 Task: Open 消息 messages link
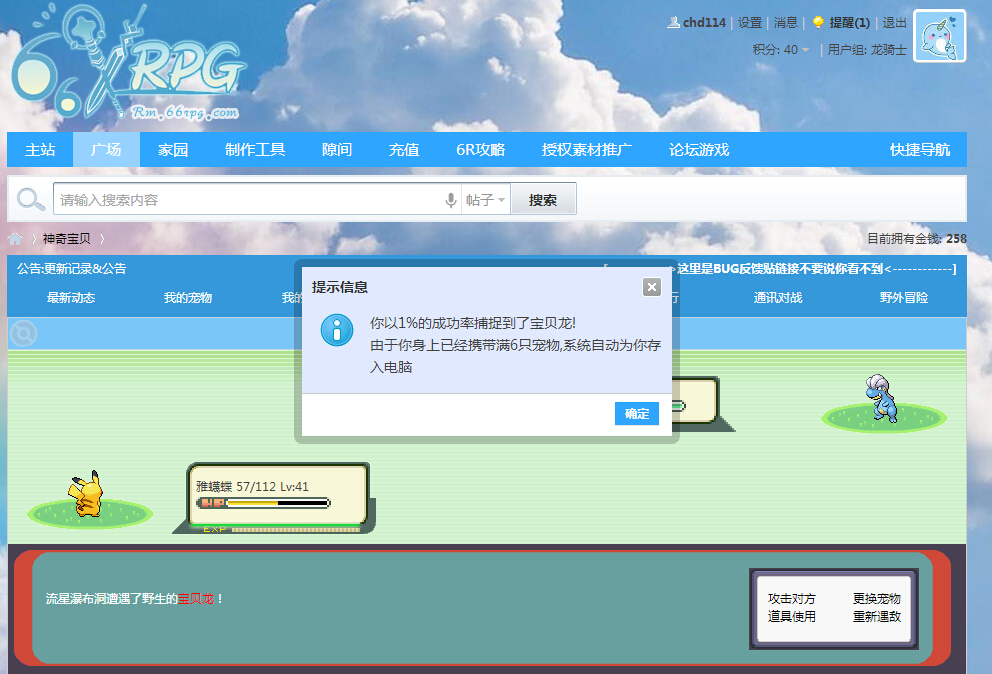coord(785,23)
